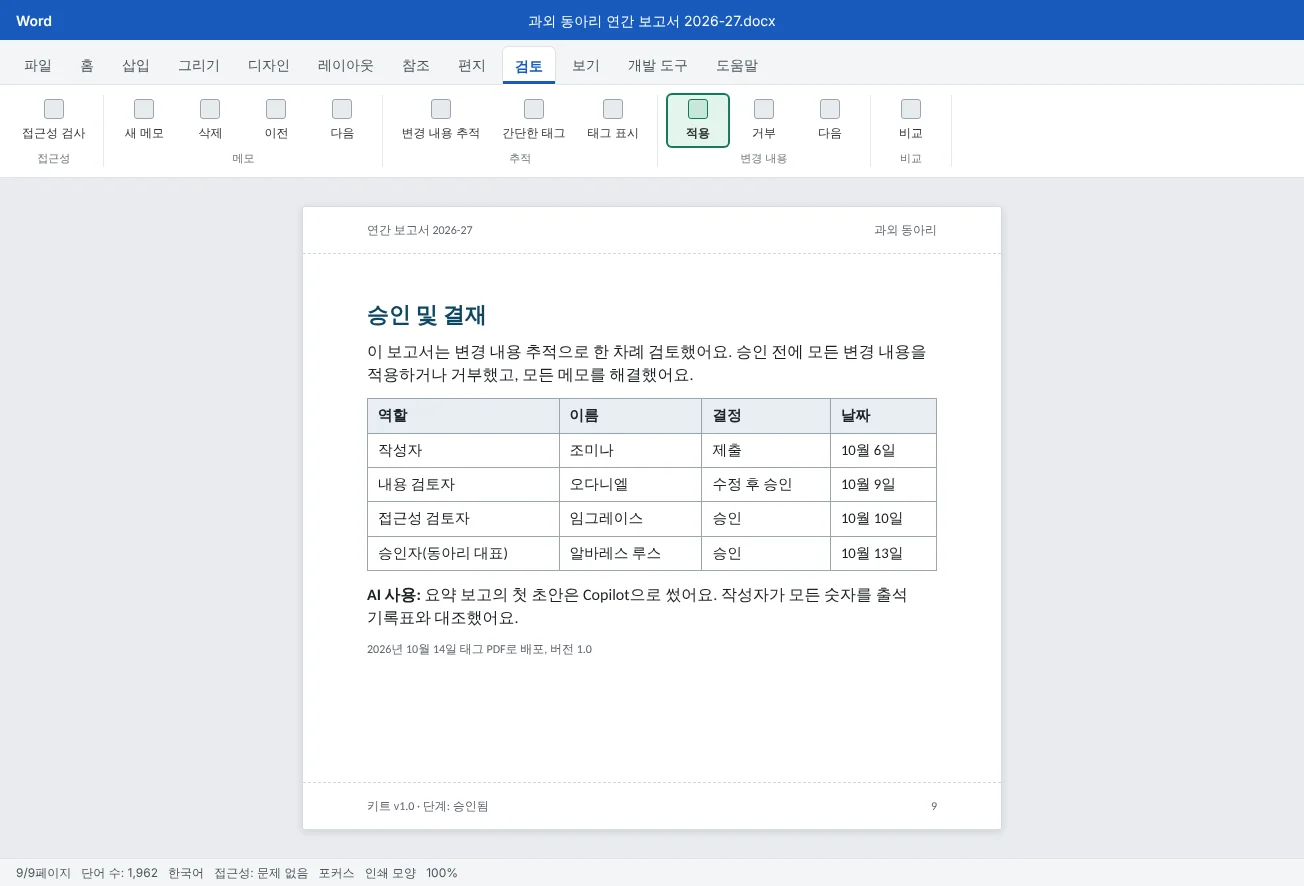The image size is (1304, 886).
Task: Click the 100% zoom level
Action: click(x=441, y=873)
